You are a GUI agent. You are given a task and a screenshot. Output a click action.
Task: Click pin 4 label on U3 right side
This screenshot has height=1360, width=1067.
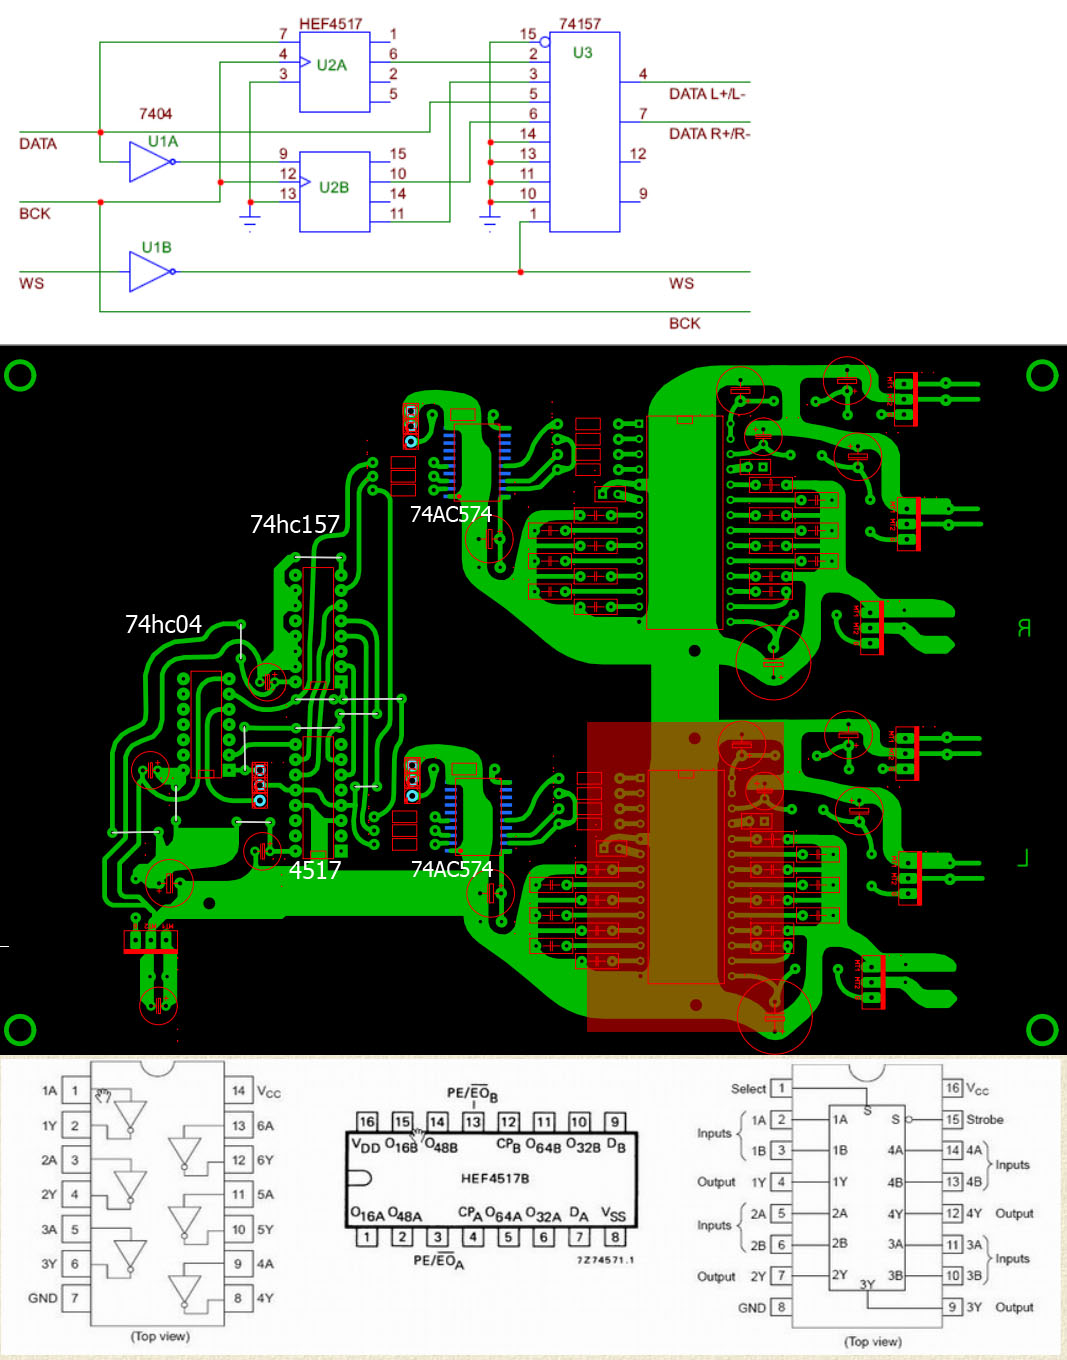click(x=643, y=74)
